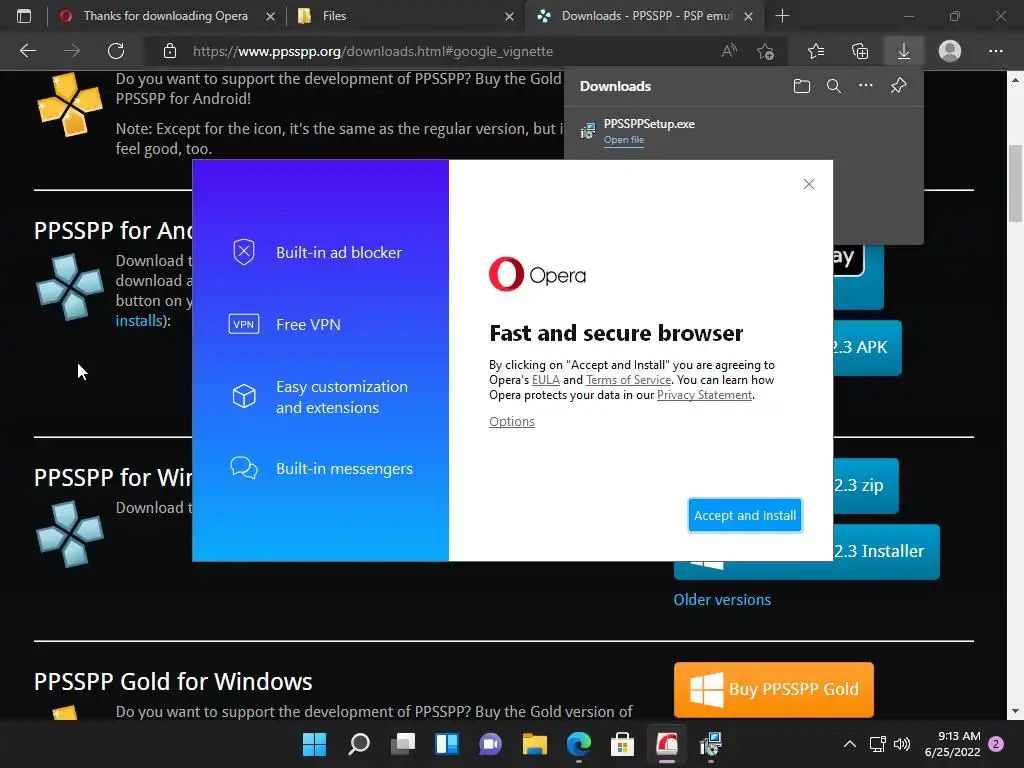Toggle the Downloads toolbar button
Image resolution: width=1024 pixels, height=768 pixels.
[903, 51]
